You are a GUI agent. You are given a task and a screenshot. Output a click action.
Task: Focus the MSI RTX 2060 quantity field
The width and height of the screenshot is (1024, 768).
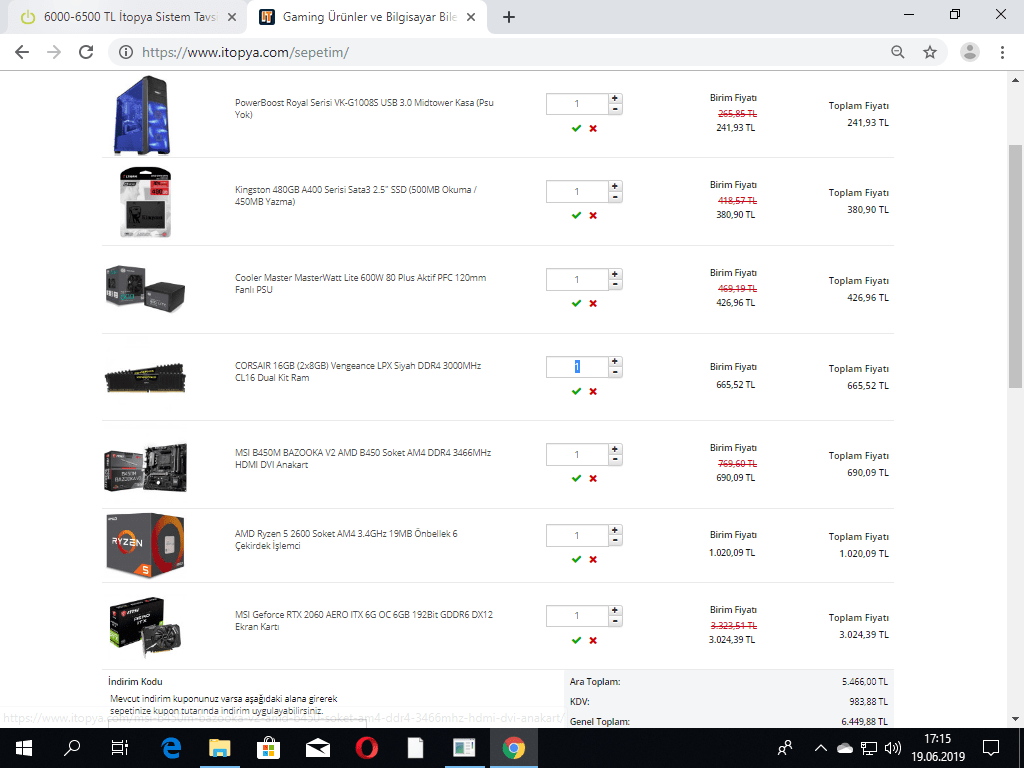577,615
